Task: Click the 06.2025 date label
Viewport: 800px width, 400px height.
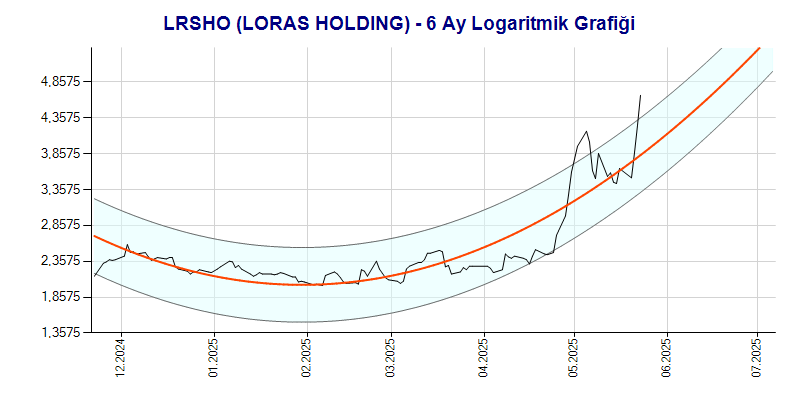Action: click(667, 358)
